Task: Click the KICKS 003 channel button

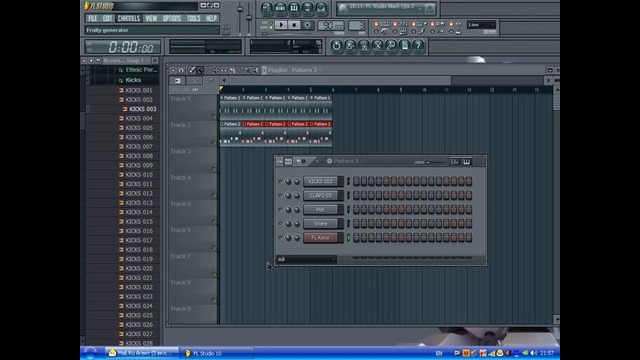Action: click(320, 182)
